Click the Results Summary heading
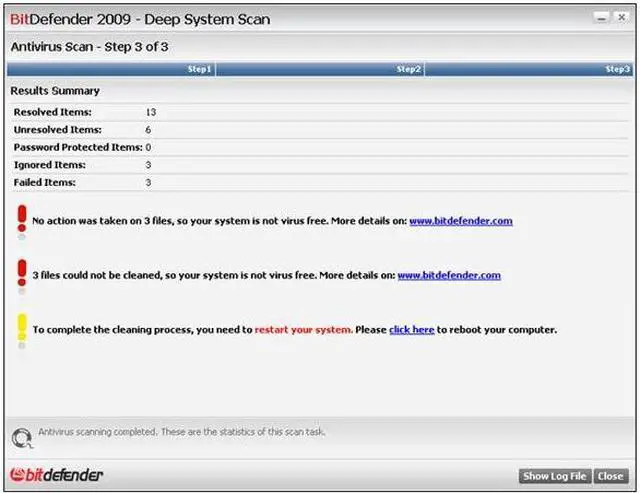 [55, 91]
